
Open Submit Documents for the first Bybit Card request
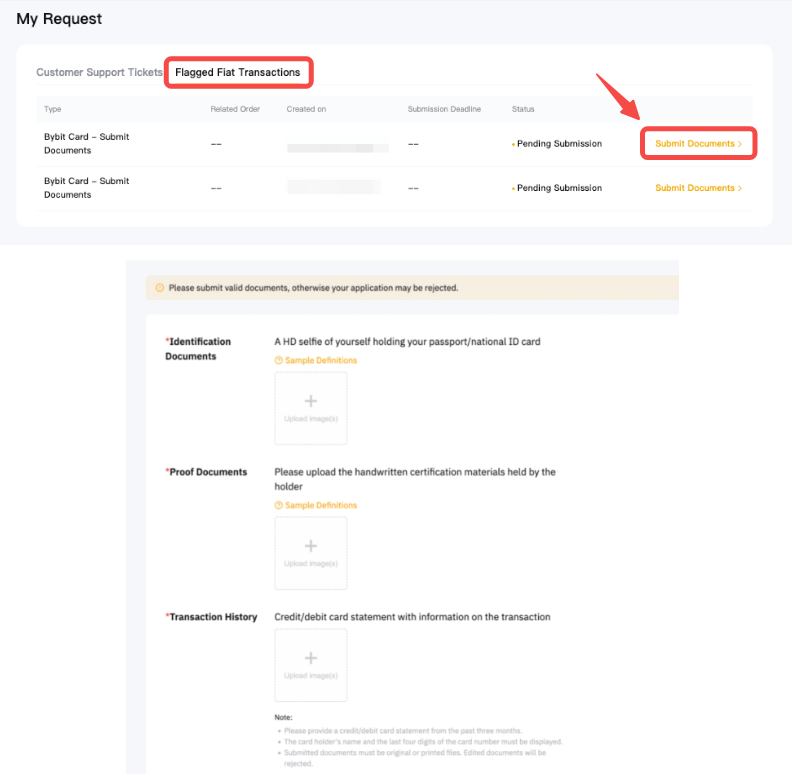pyautogui.click(x=695, y=144)
